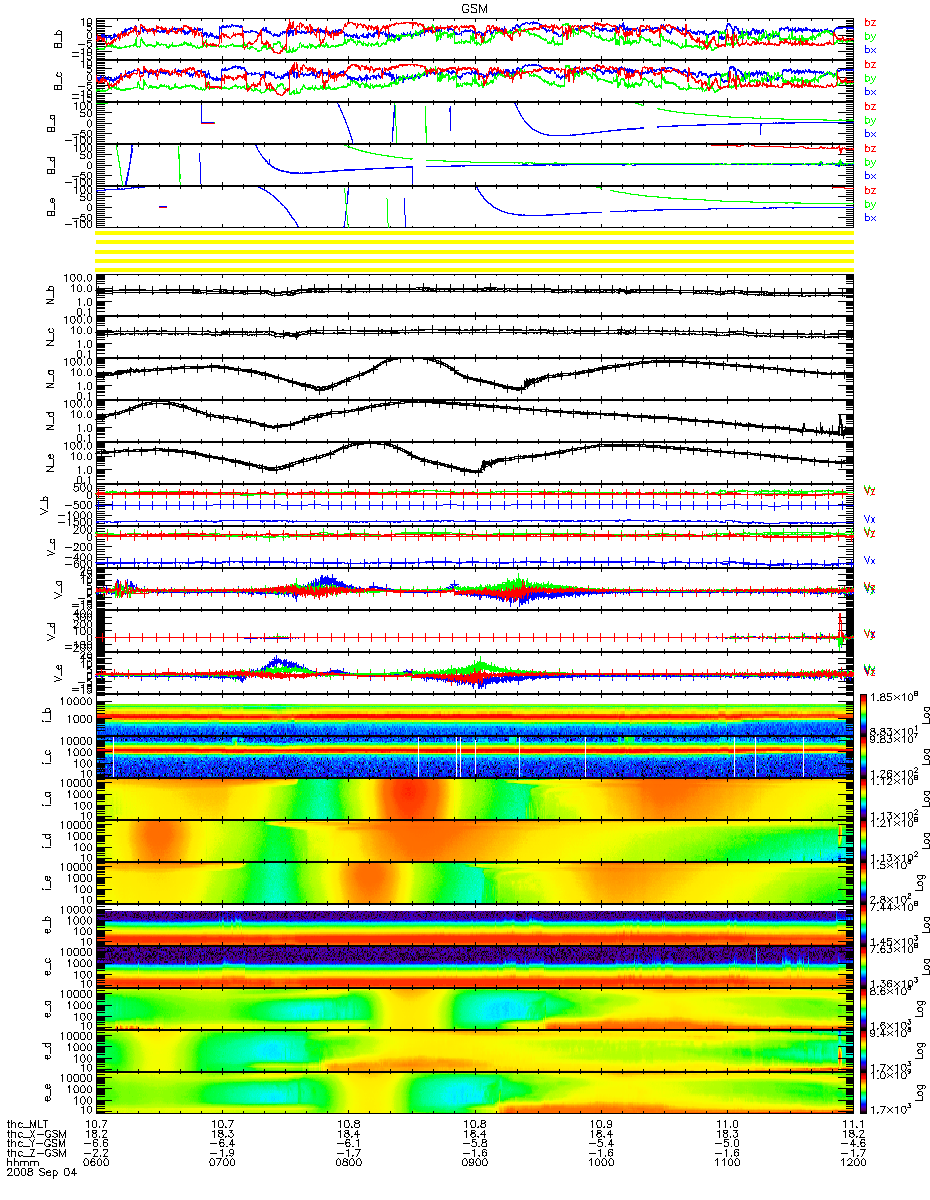Click the bz legend of the B_d panel
The width and height of the screenshot is (930, 1200).
[870, 148]
